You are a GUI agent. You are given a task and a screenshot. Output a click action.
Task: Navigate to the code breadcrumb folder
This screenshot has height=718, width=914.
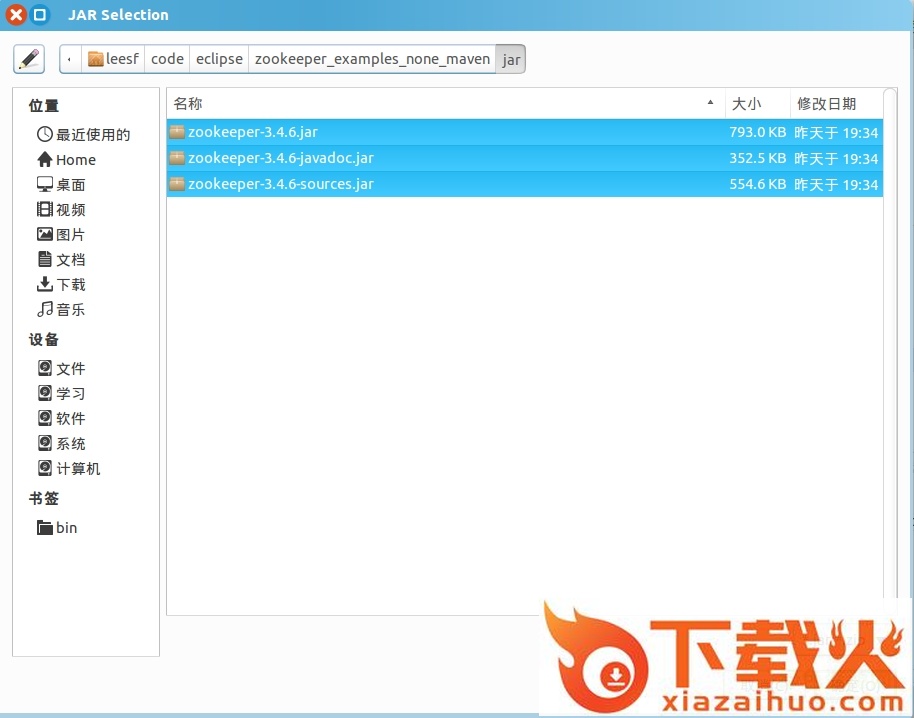coord(167,59)
